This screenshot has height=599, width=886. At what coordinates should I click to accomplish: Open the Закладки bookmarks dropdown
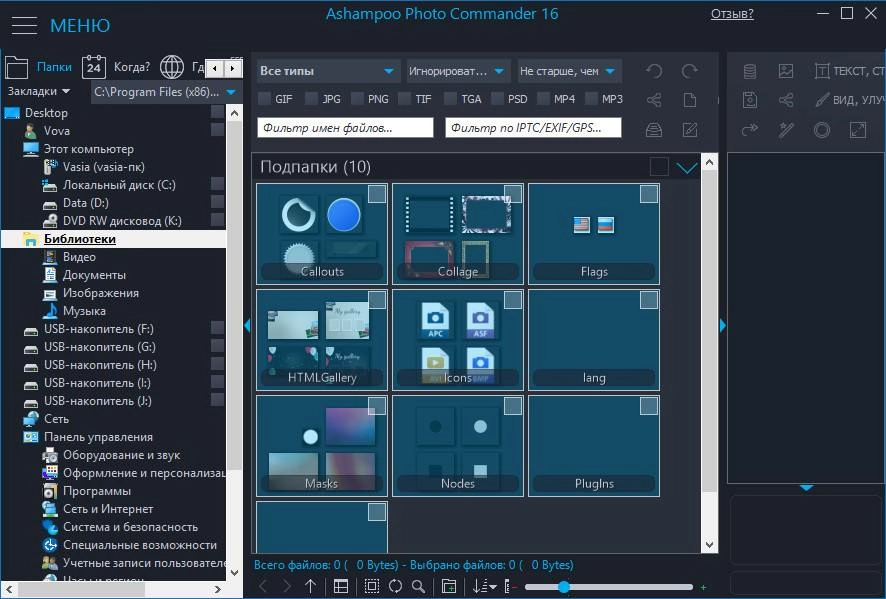[38, 91]
